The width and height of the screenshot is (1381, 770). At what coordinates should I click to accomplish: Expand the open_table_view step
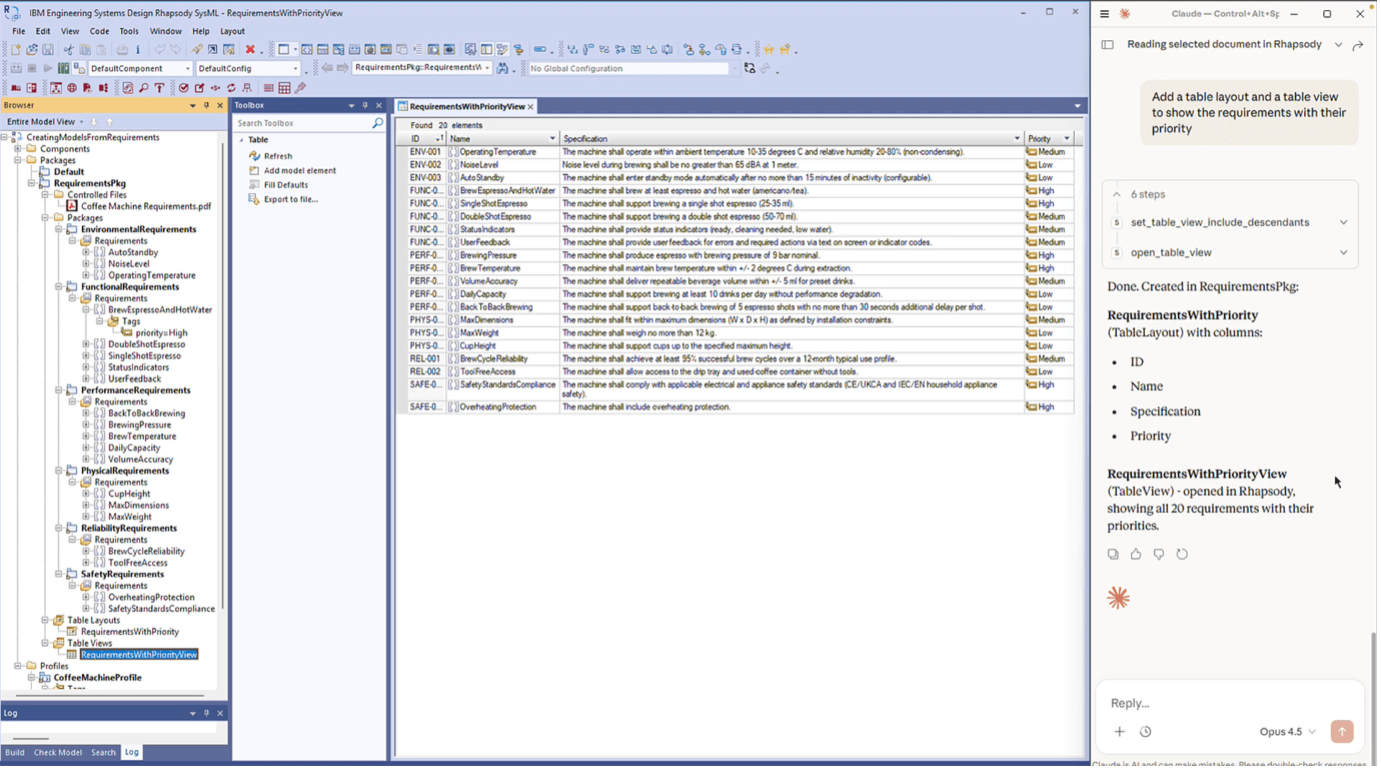[1343, 253]
